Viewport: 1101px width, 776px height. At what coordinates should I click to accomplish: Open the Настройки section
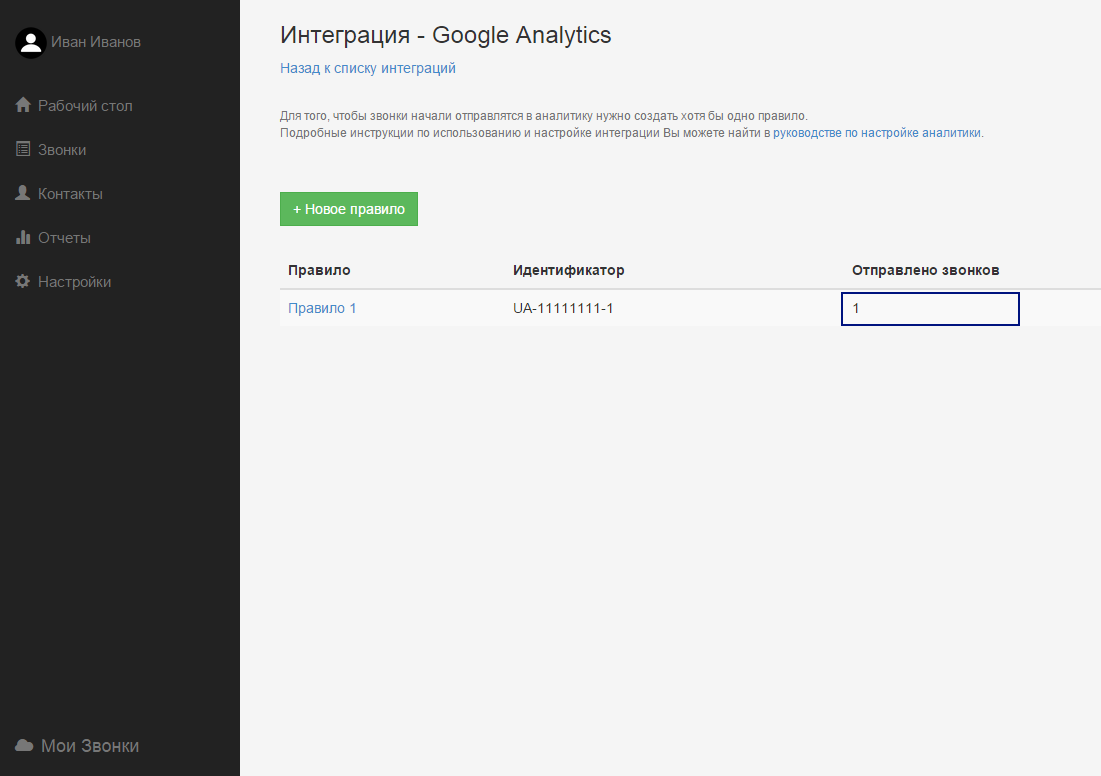[74, 282]
